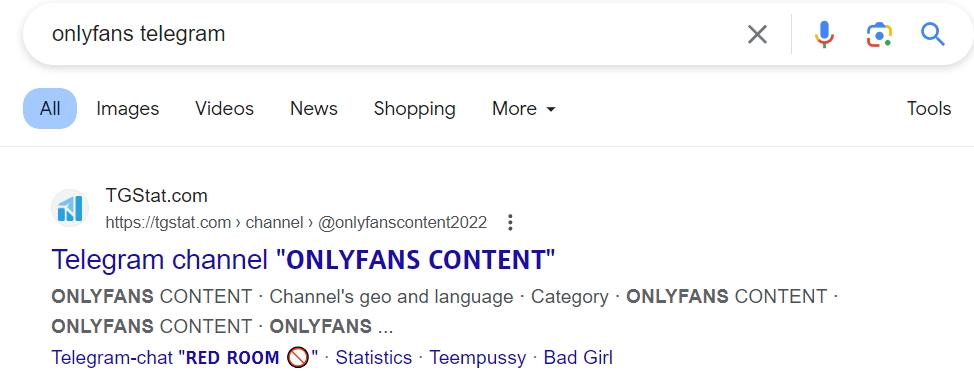The image size is (974, 377).
Task: Open the Statistics sitelink
Action: pos(374,358)
